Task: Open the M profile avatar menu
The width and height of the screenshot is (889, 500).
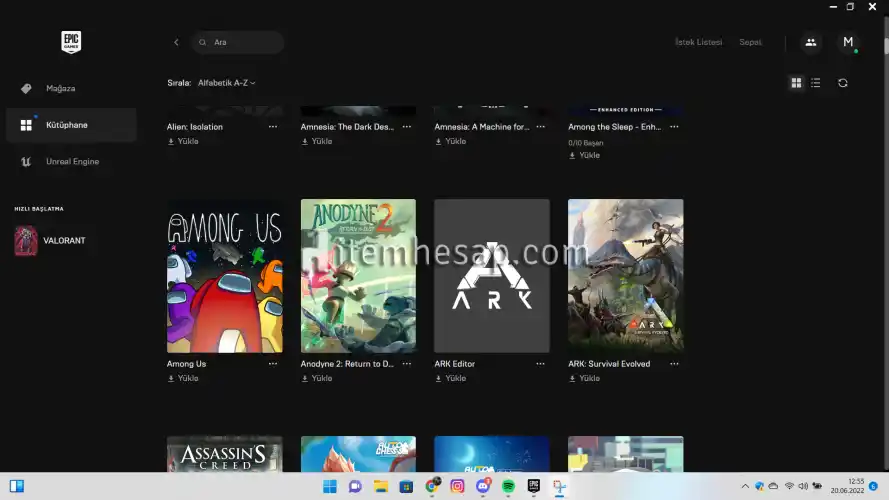Action: 848,42
